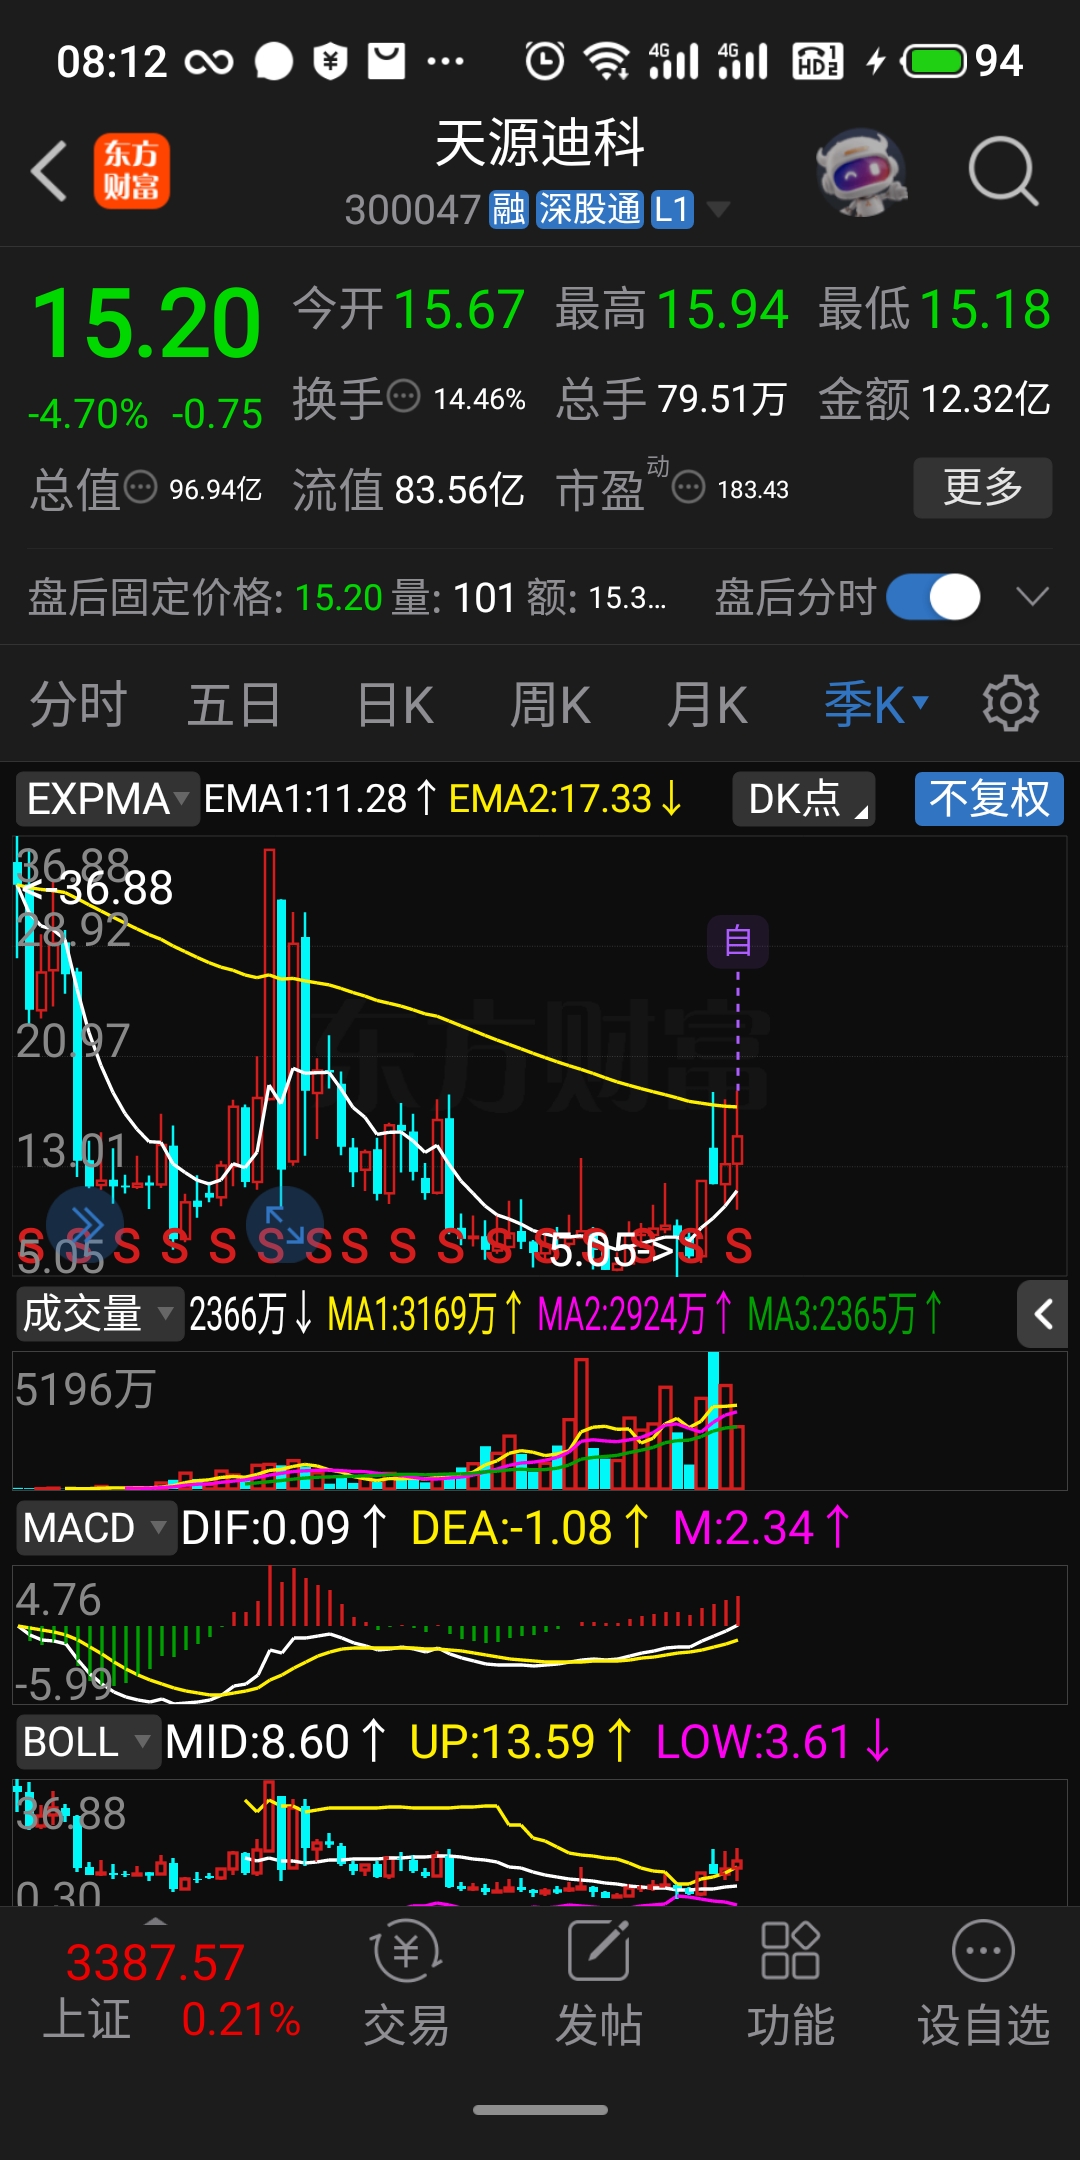Open 总值 info circle icon
Viewport: 1080px width, 2160px height.
(x=140, y=488)
